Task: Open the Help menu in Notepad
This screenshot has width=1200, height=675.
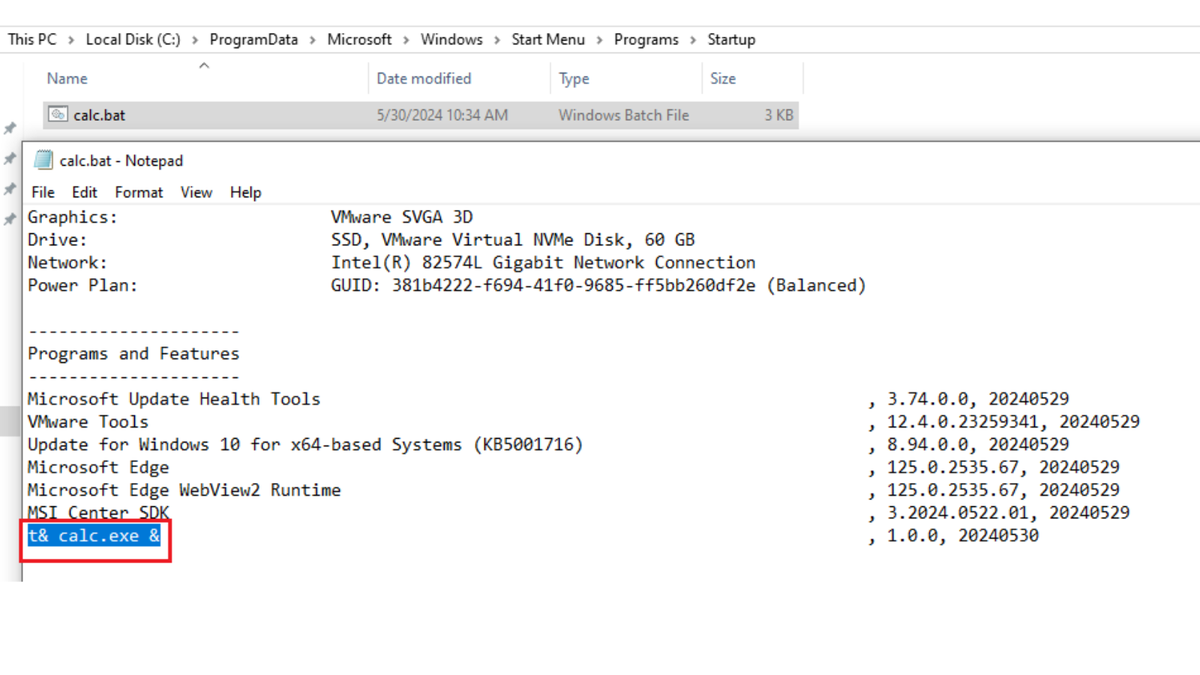Action: 245,192
